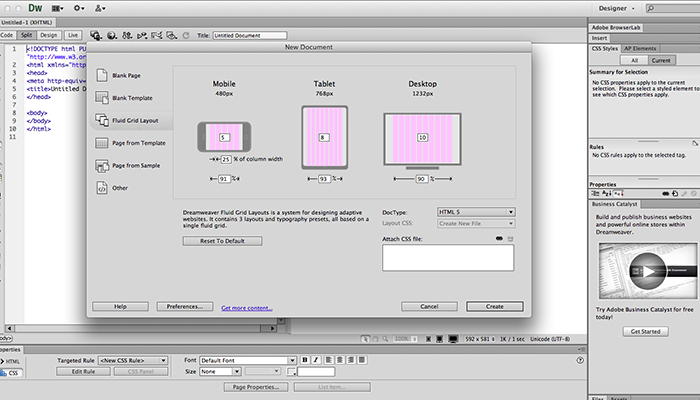Toggle Bold in Properties panel

click(305, 360)
